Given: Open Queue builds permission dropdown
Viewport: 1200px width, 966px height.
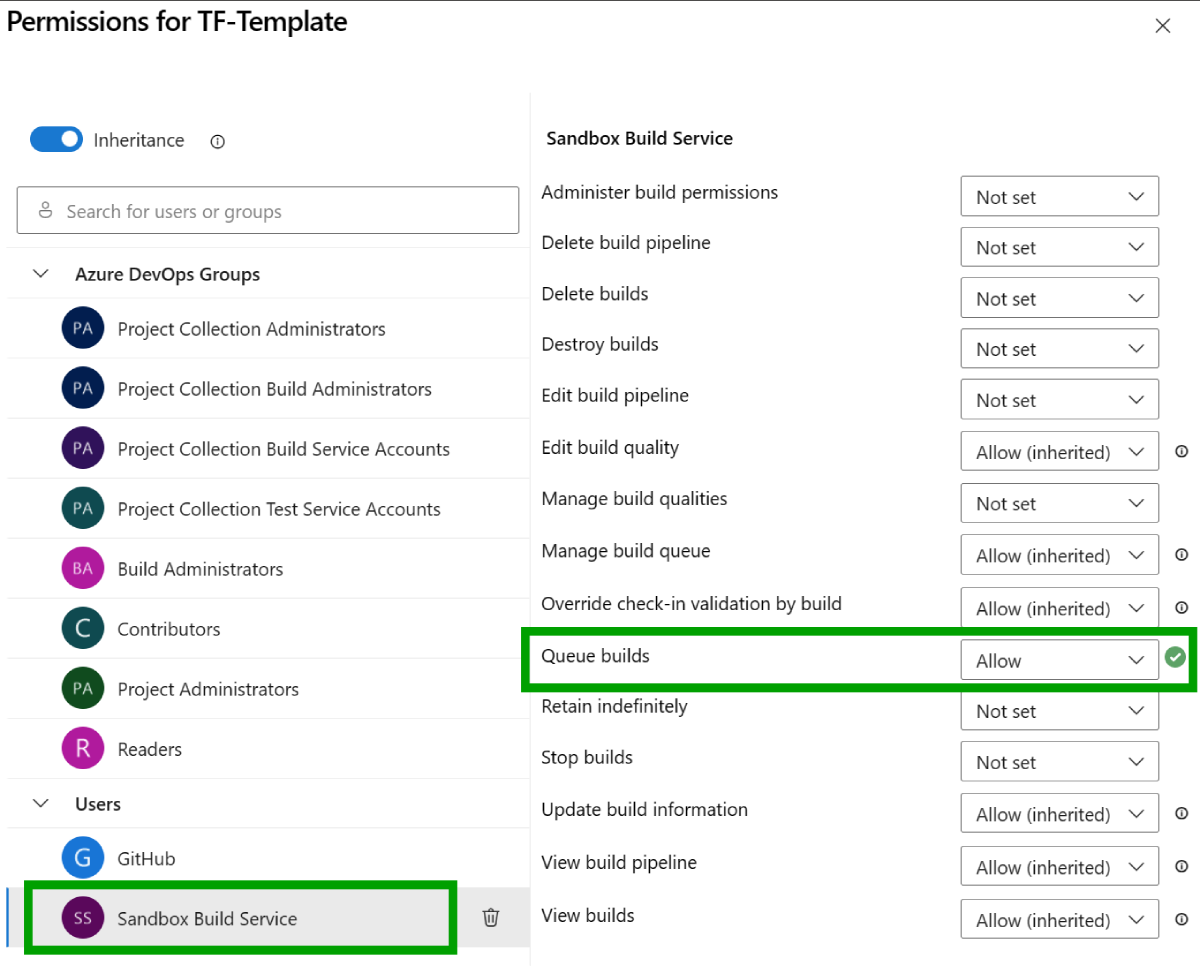Looking at the screenshot, I should click(x=1059, y=660).
